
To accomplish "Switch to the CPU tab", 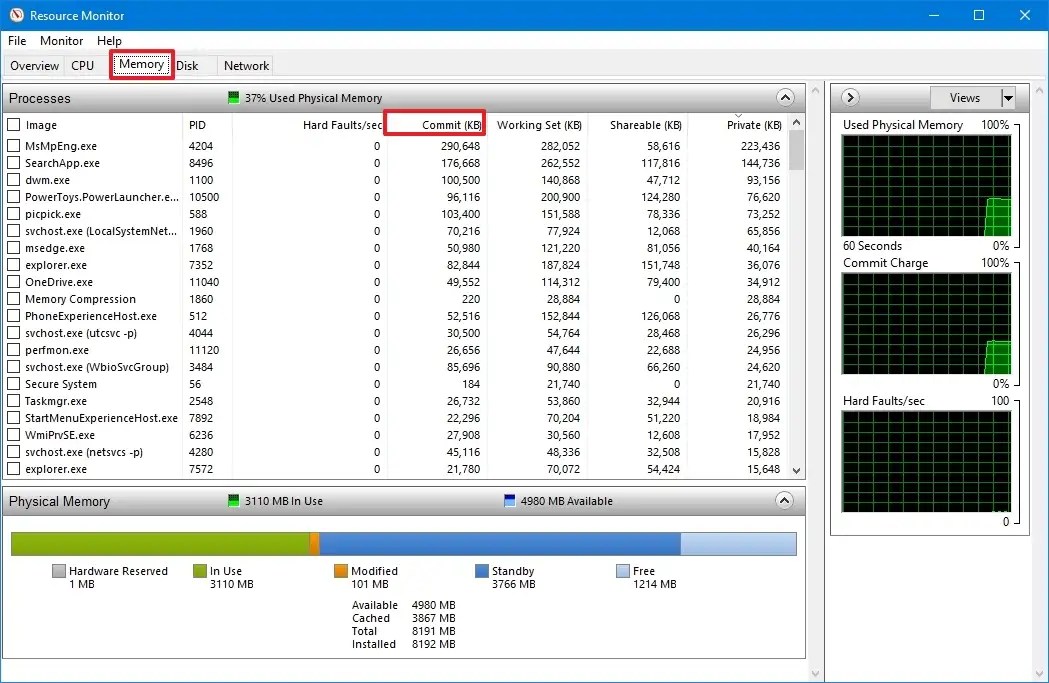I will click(x=82, y=65).
